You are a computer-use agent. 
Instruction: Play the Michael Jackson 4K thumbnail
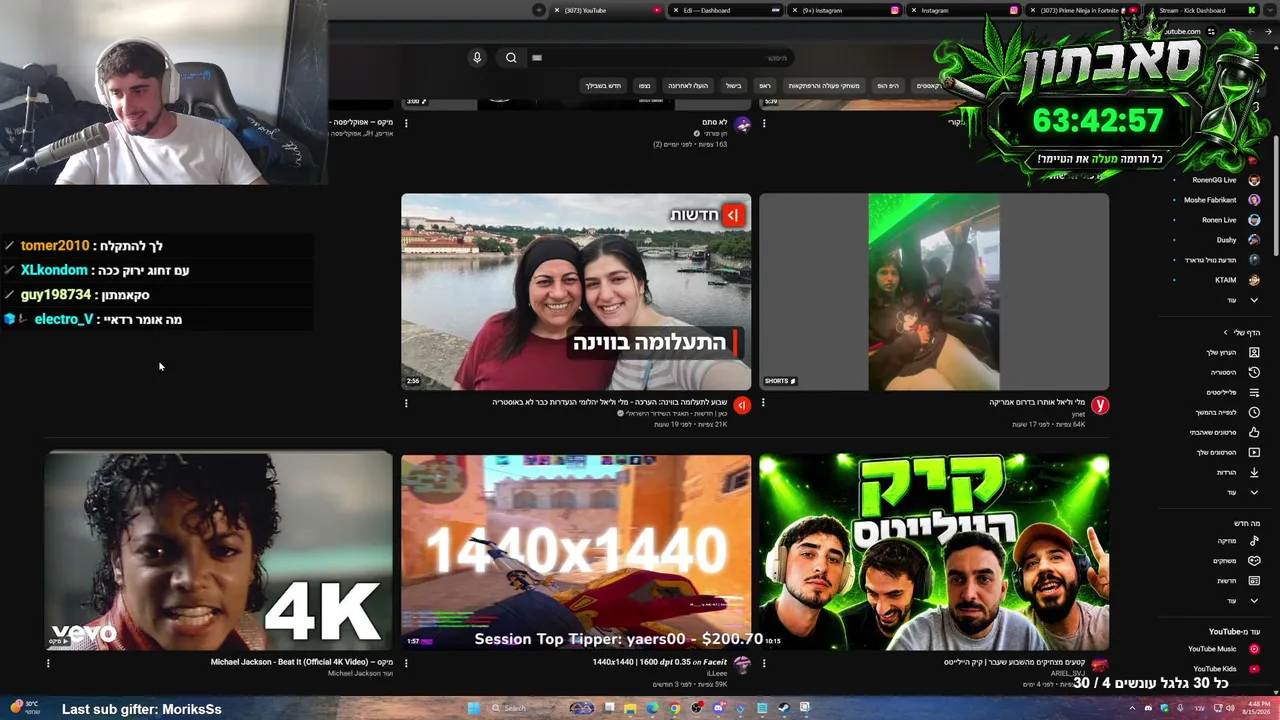click(219, 551)
